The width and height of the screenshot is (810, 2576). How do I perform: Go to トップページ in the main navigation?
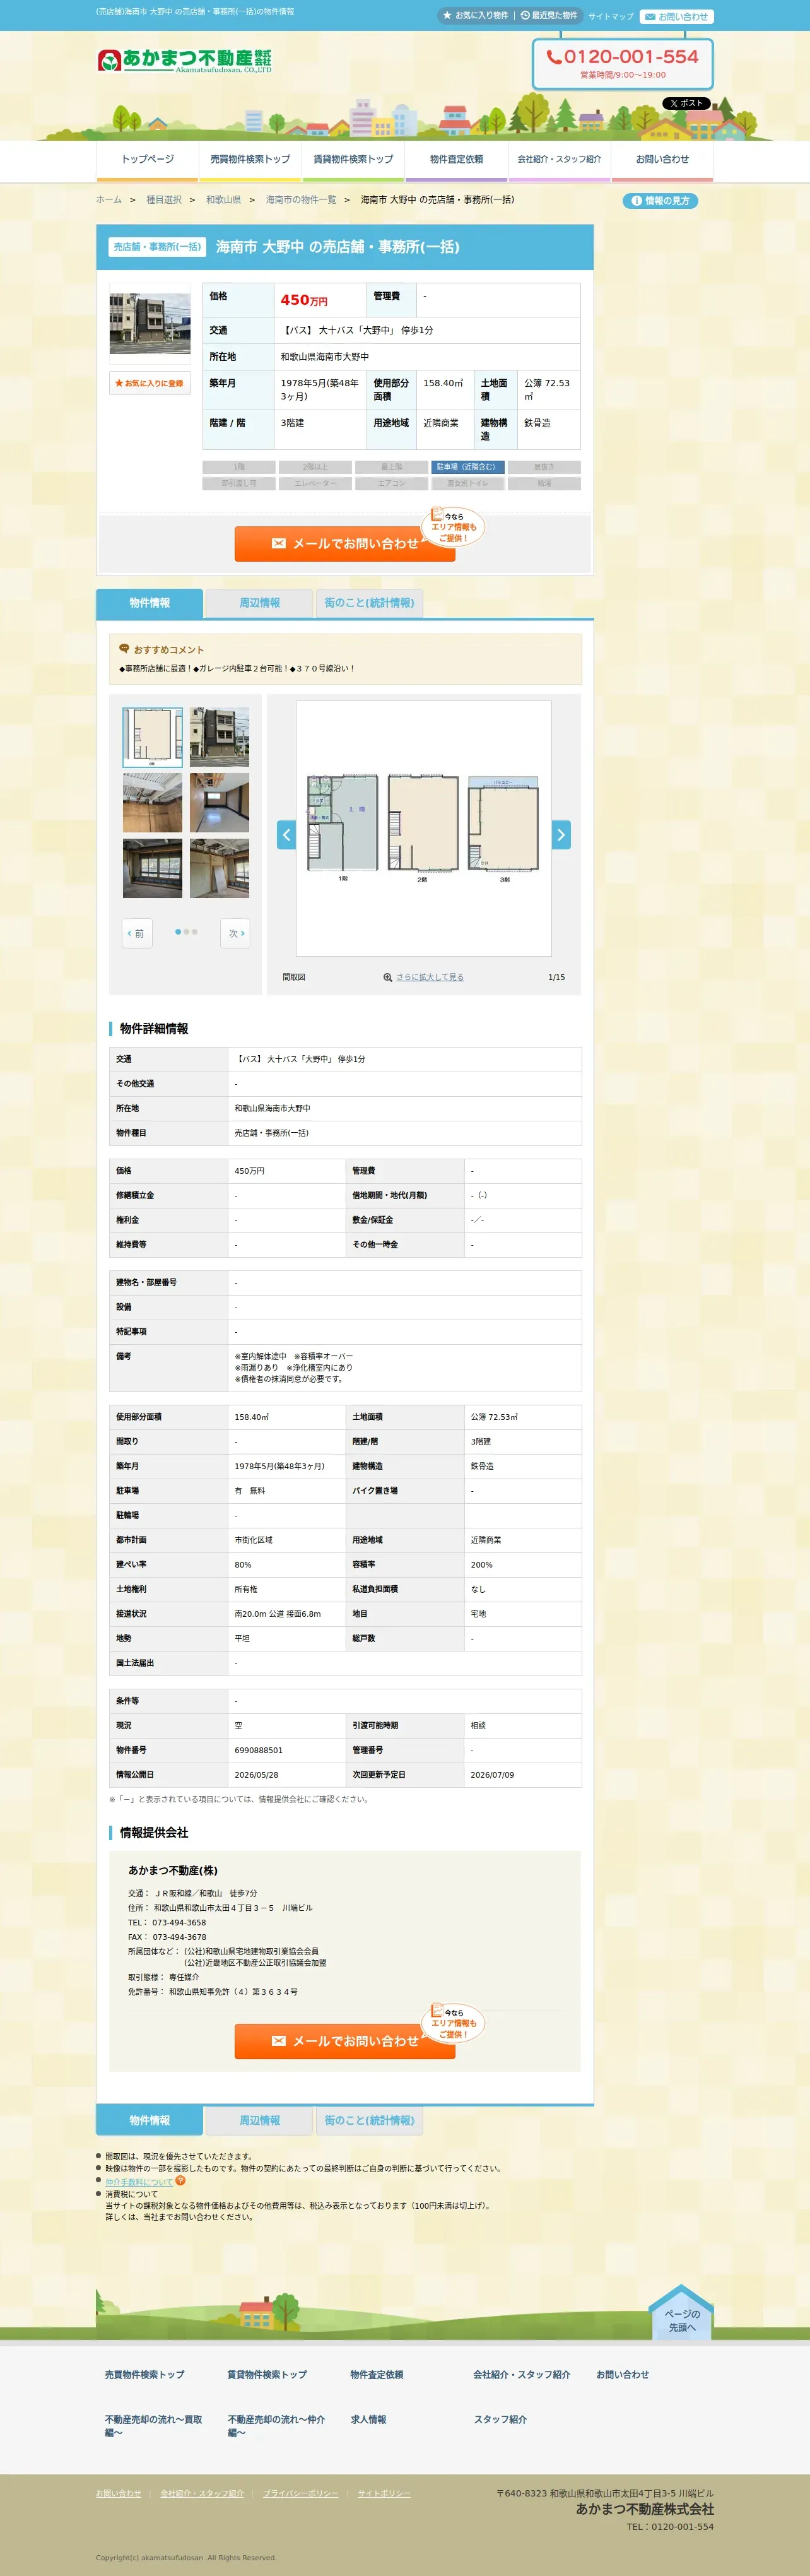pyautogui.click(x=147, y=160)
